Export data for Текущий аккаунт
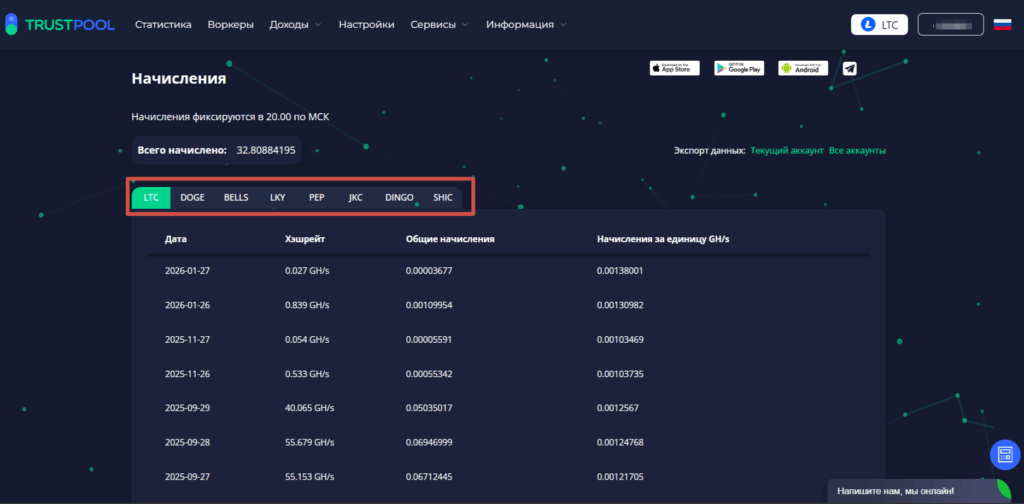This screenshot has height=504, width=1024. [x=787, y=151]
